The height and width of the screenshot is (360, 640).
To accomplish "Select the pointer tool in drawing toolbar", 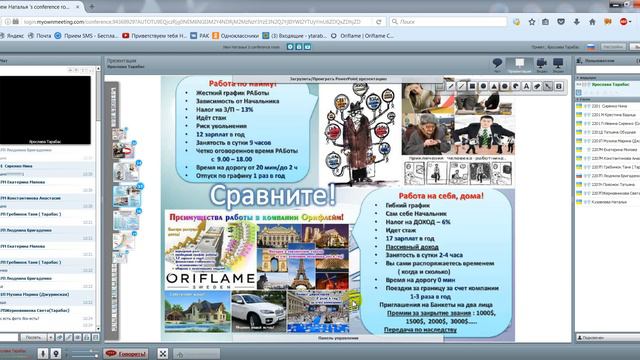I will point(548,86).
